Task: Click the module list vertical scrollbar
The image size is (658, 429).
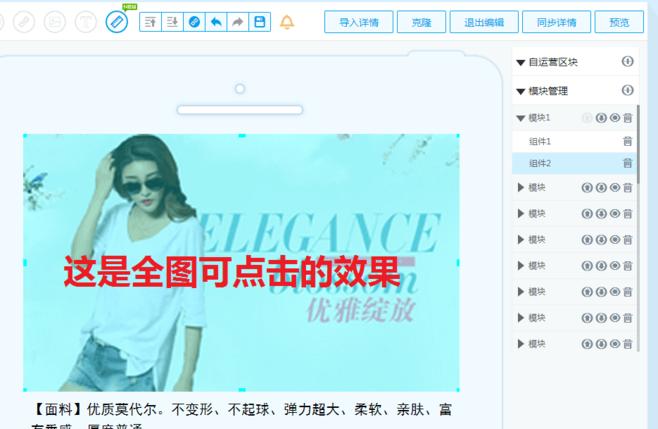Action: click(638, 144)
